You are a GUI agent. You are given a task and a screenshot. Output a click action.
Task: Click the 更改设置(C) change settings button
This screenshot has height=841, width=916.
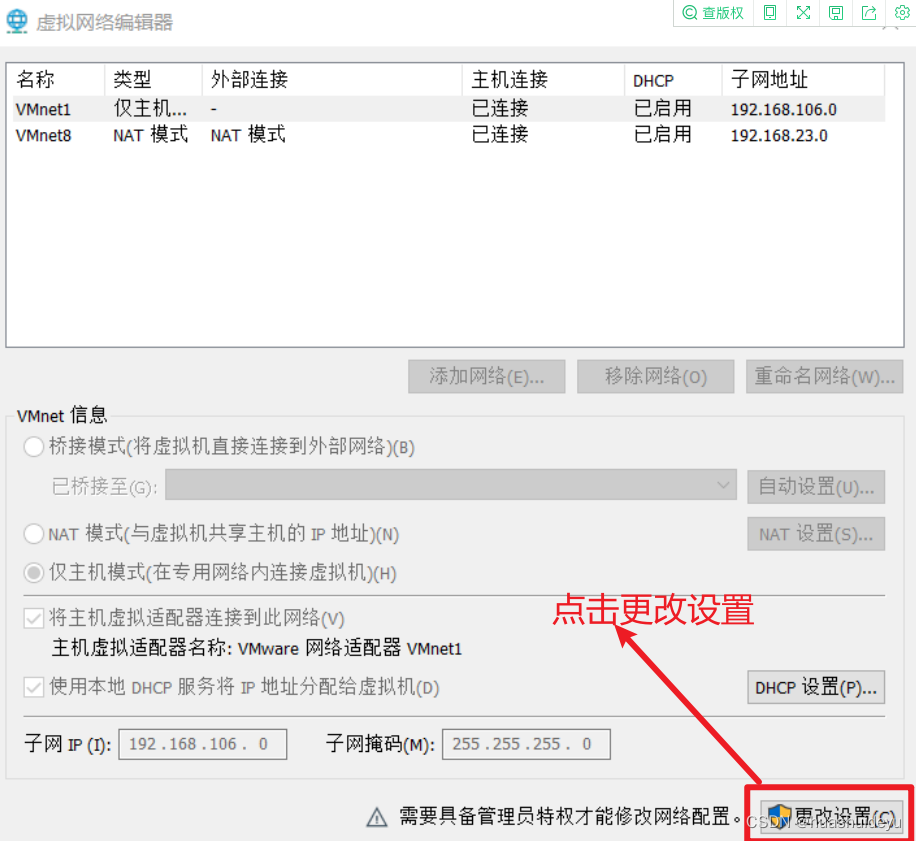(x=831, y=816)
